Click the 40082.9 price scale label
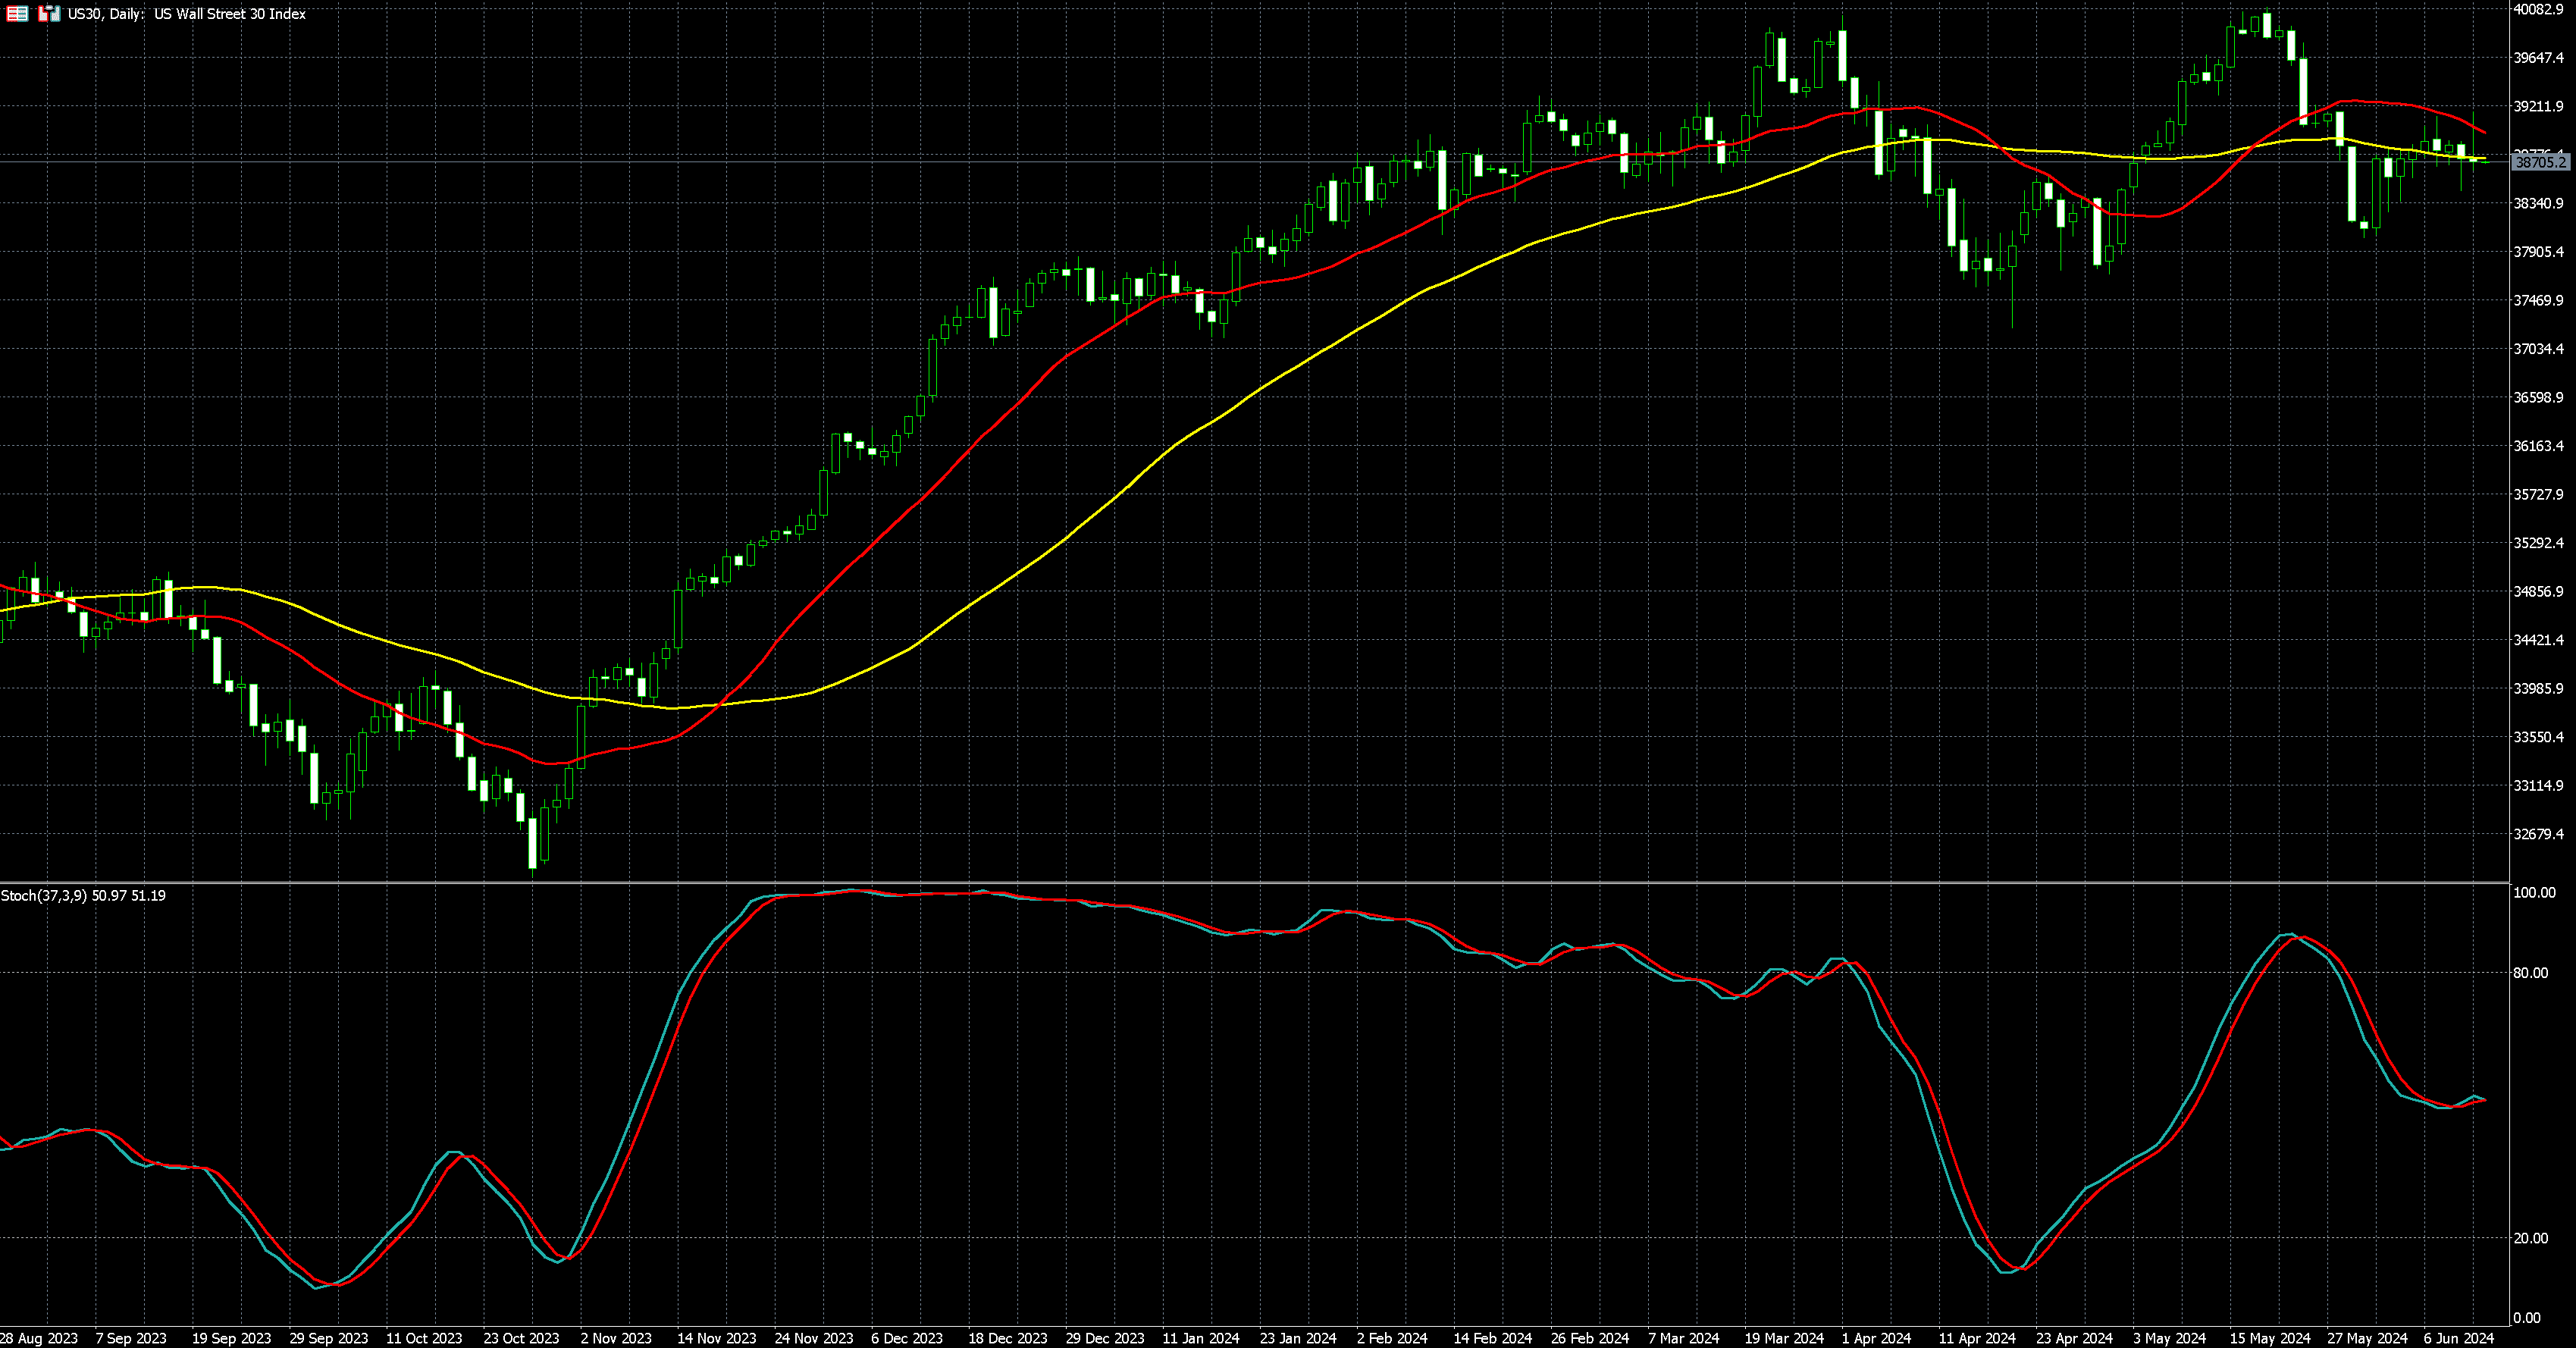This screenshot has width=2576, height=1348. coord(2538,9)
